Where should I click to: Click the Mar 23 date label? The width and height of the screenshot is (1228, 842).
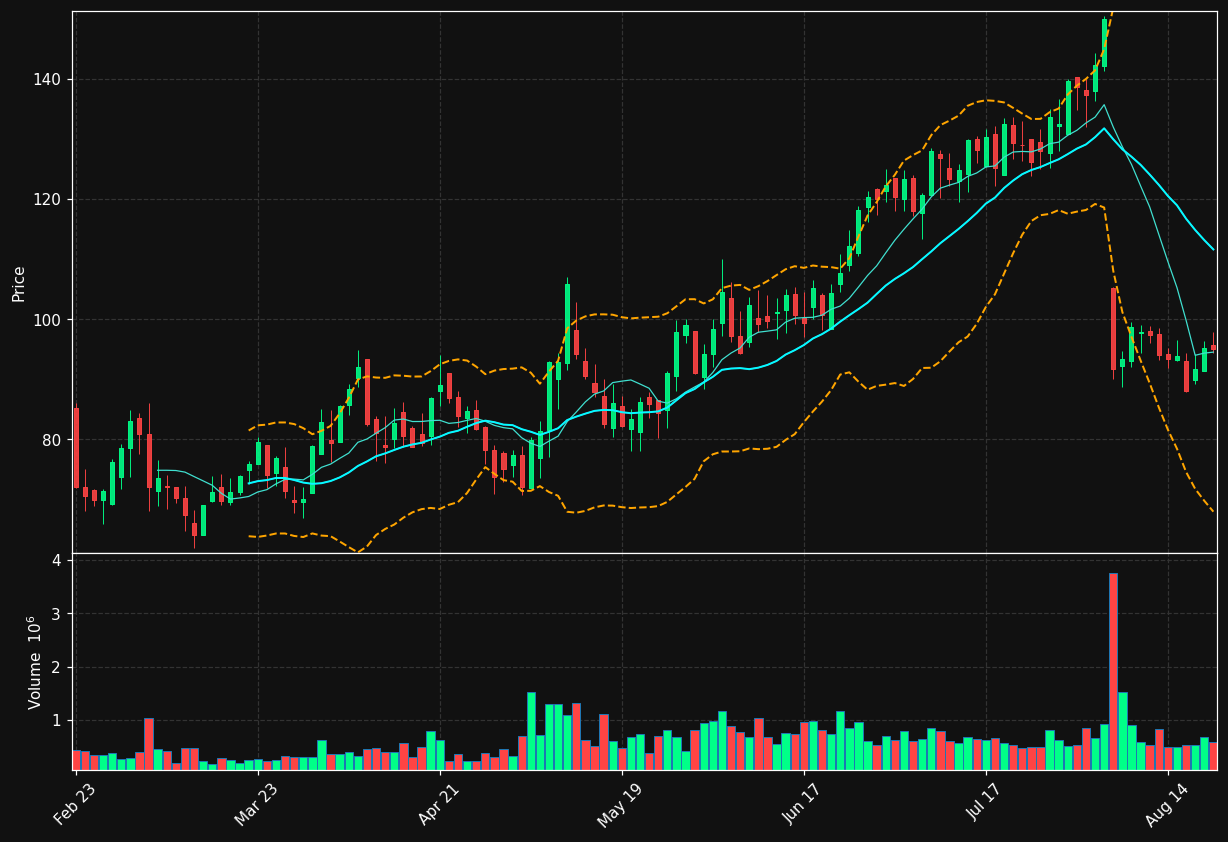coord(256,804)
